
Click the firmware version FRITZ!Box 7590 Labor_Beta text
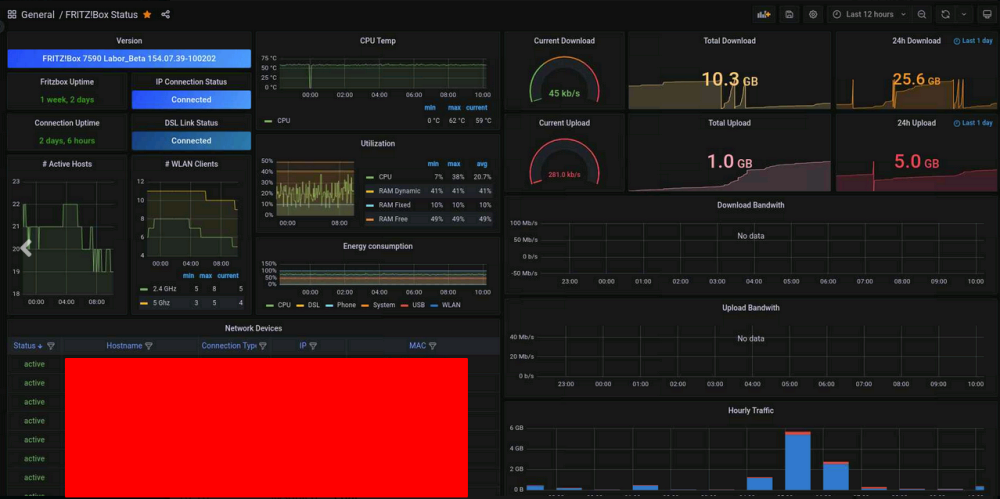(x=129, y=59)
